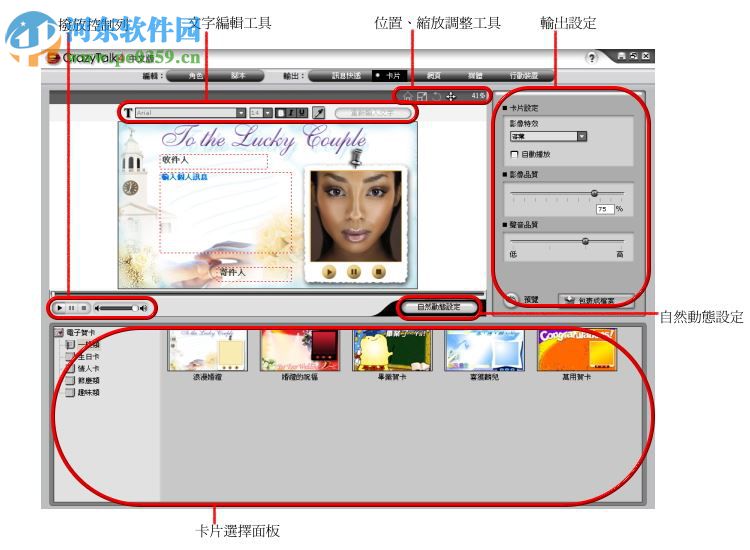Click the volume-down speaker icon

(x=98, y=308)
